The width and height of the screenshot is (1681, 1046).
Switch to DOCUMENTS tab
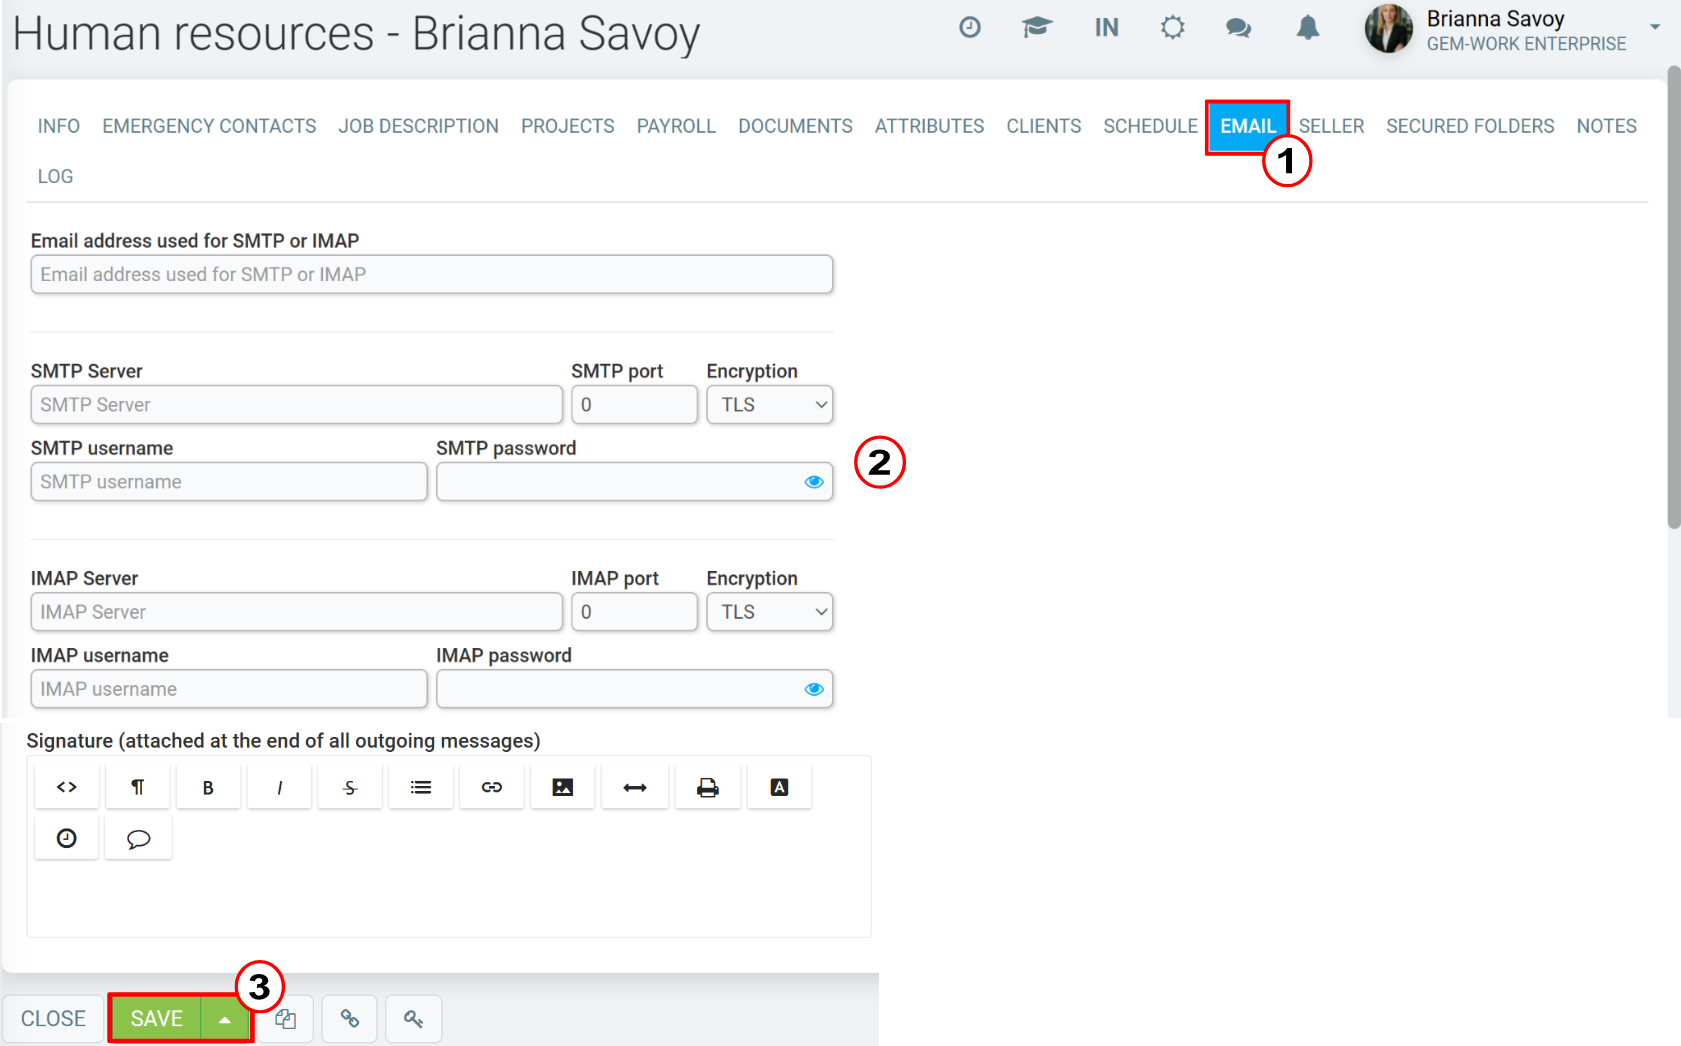(795, 126)
